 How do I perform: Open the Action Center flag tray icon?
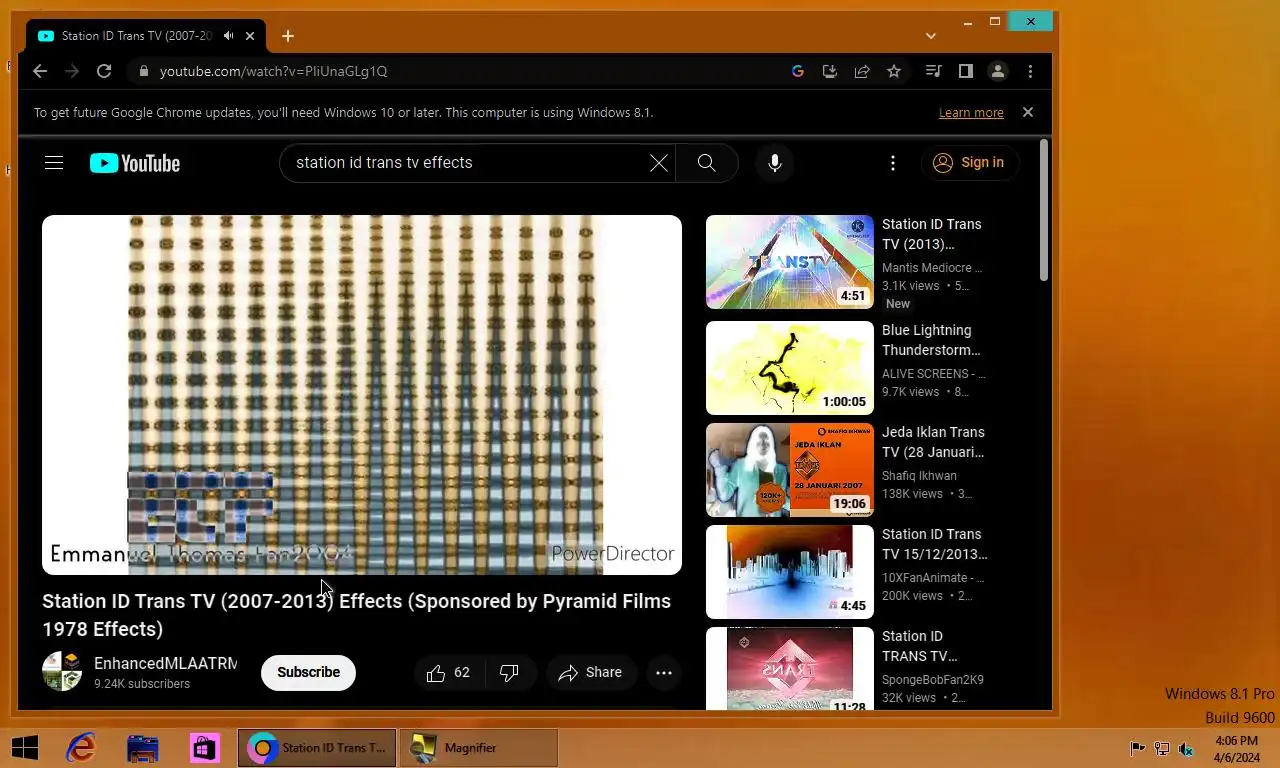pyautogui.click(x=1137, y=748)
